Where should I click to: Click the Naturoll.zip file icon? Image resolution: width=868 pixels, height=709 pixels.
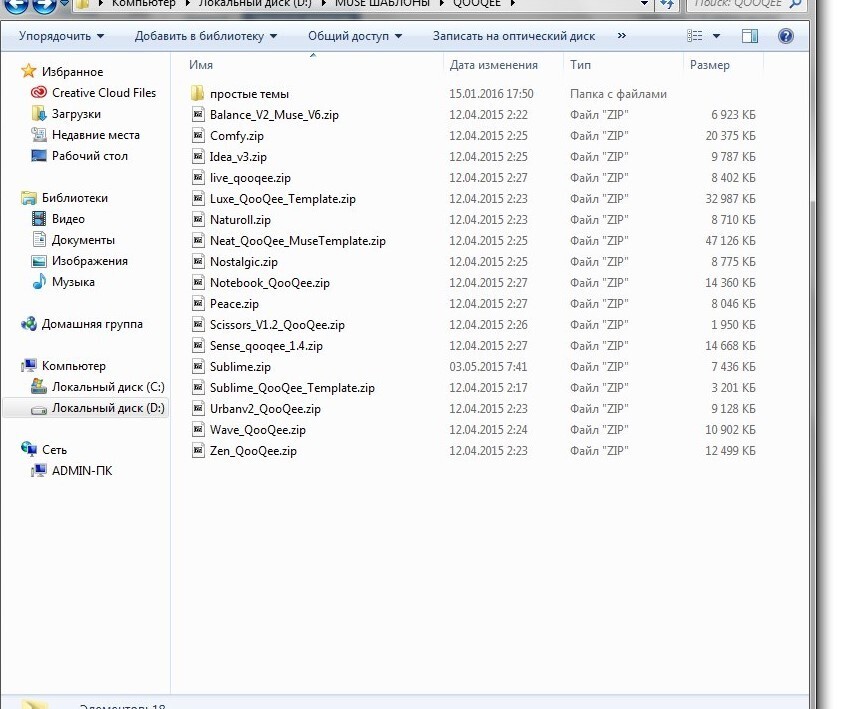198,220
